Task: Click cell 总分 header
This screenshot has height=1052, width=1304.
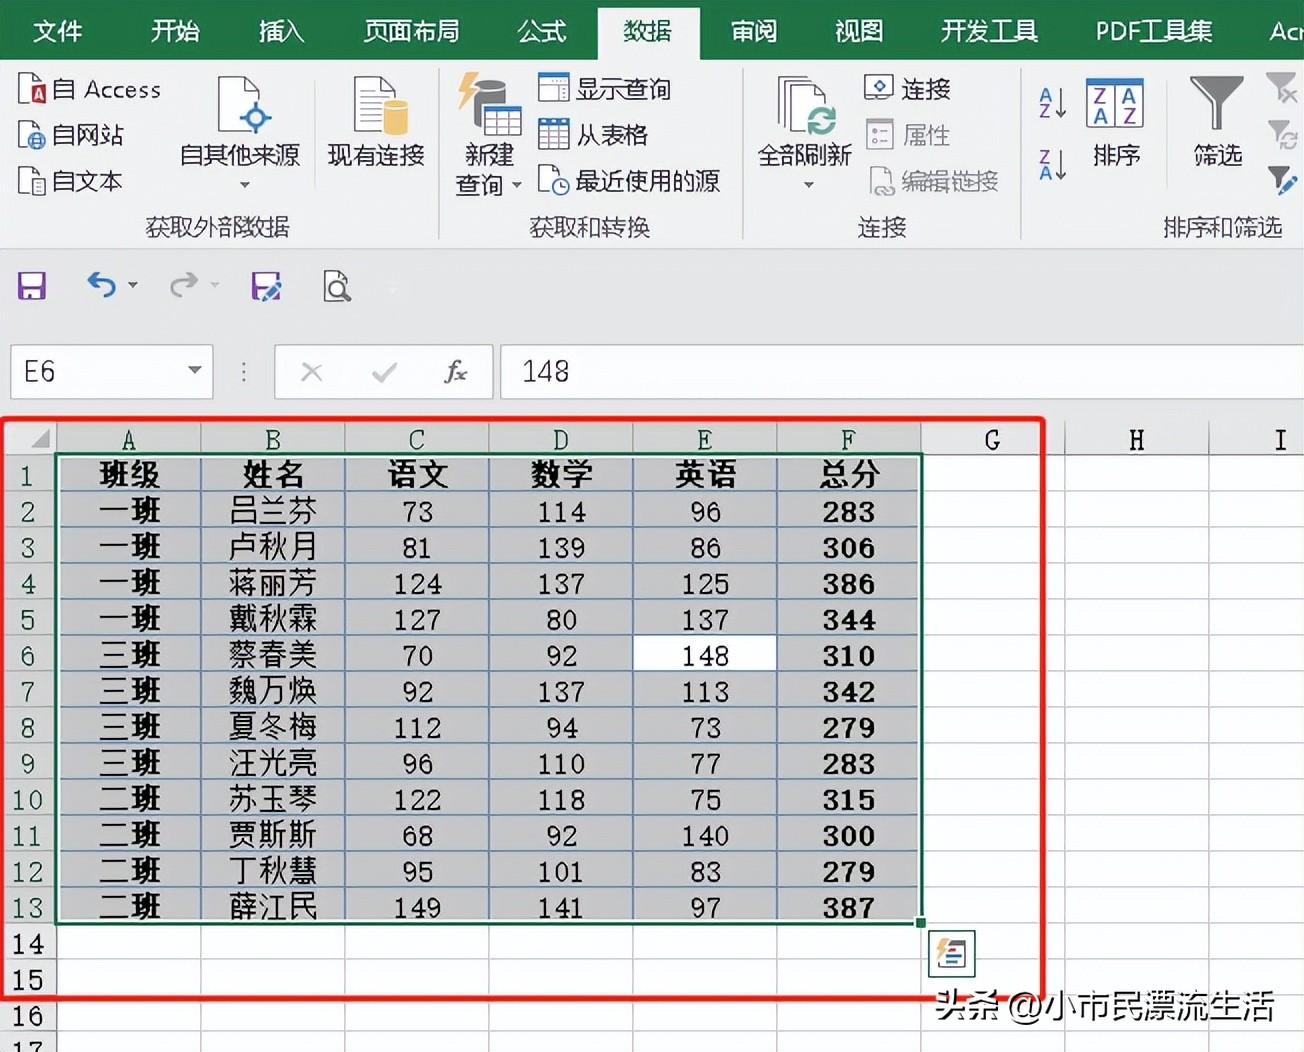Action: (x=849, y=474)
